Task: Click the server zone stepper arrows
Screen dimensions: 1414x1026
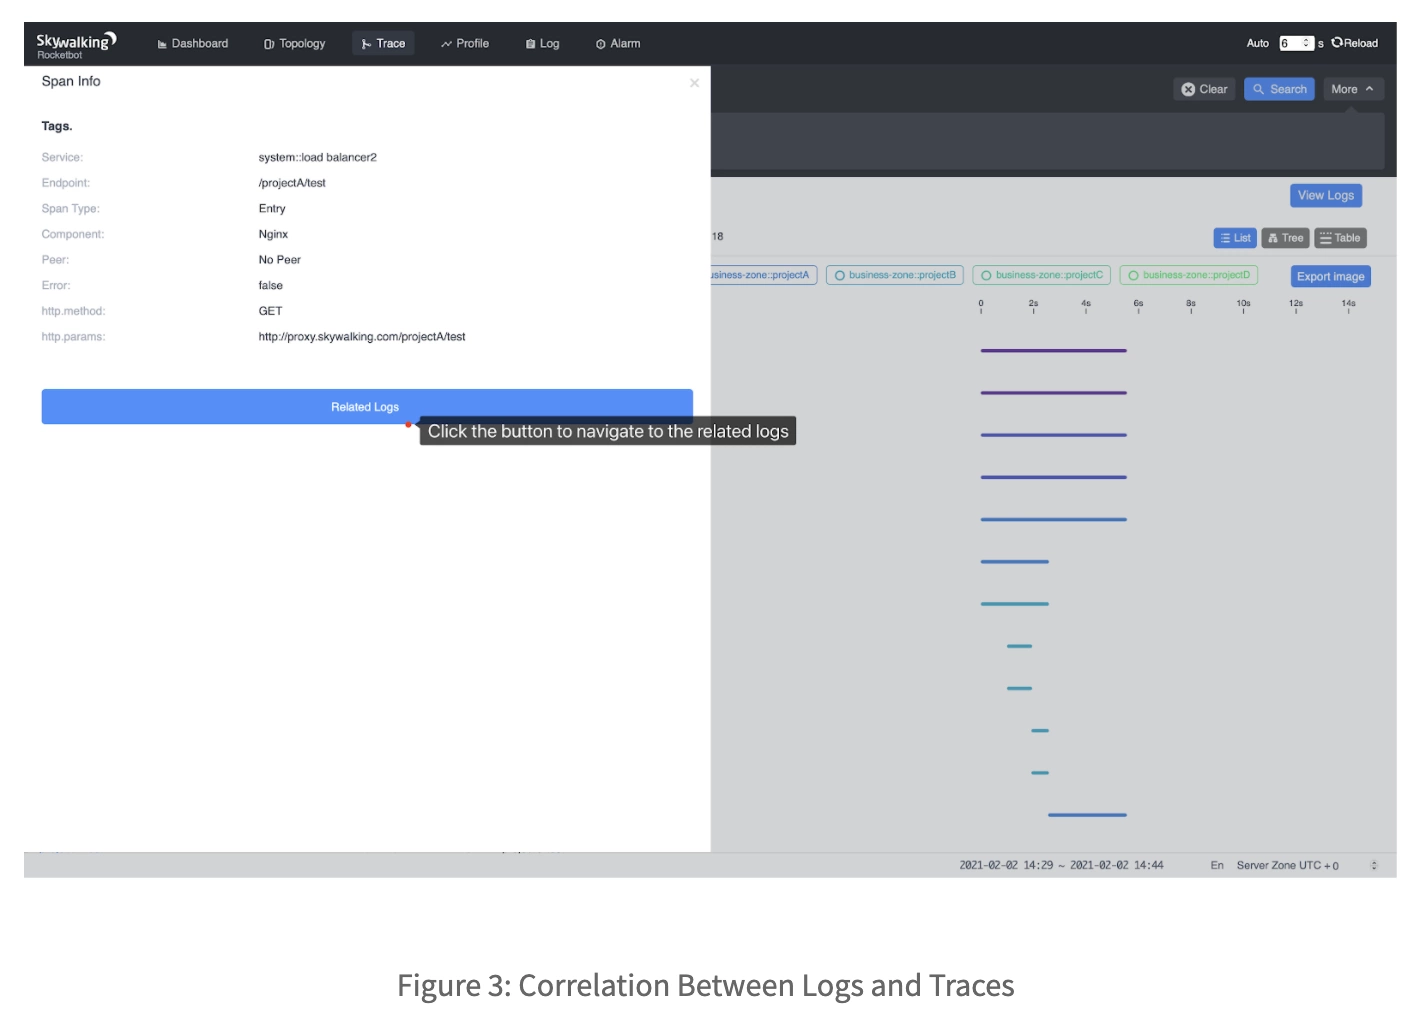Action: point(1374,865)
